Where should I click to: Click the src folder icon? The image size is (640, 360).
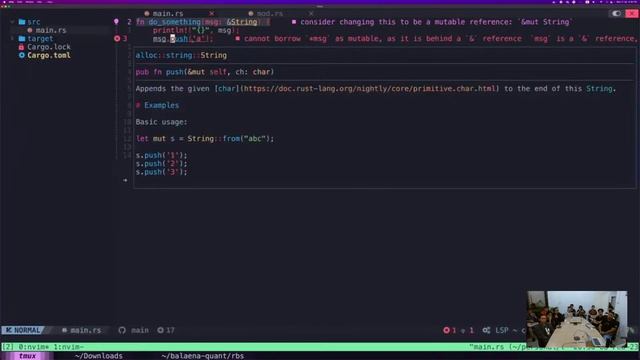point(22,22)
